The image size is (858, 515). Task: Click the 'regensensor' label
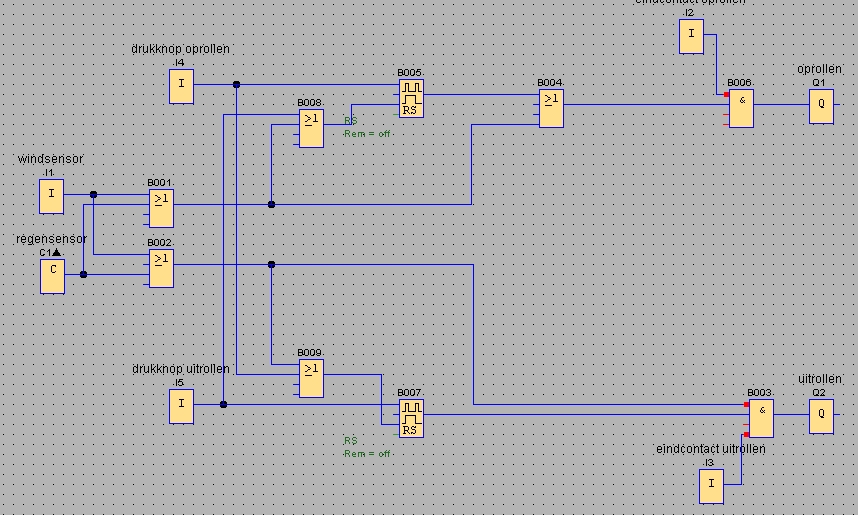click(x=51, y=239)
